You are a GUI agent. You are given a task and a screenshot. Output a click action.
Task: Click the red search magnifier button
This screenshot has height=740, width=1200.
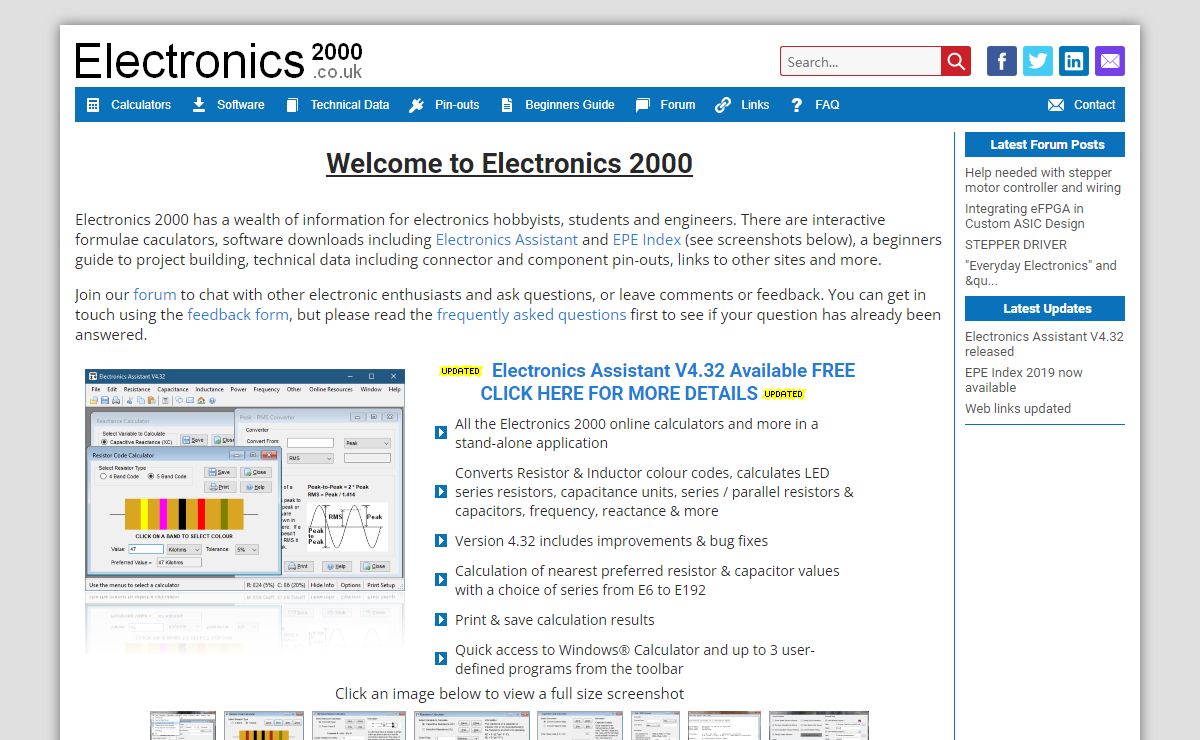956,61
